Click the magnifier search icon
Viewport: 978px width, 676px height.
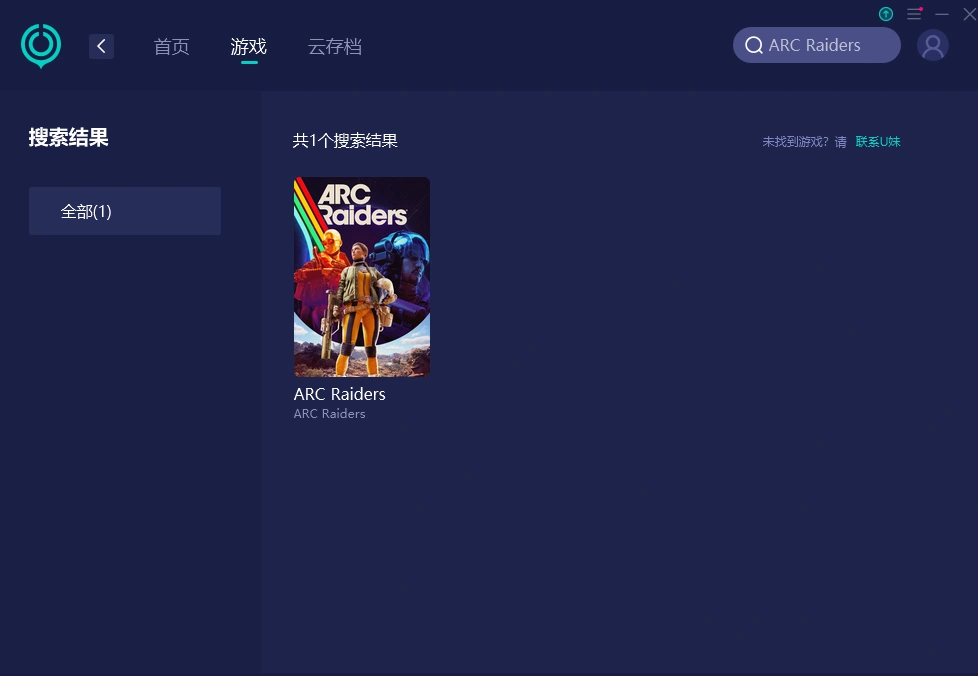(x=753, y=45)
